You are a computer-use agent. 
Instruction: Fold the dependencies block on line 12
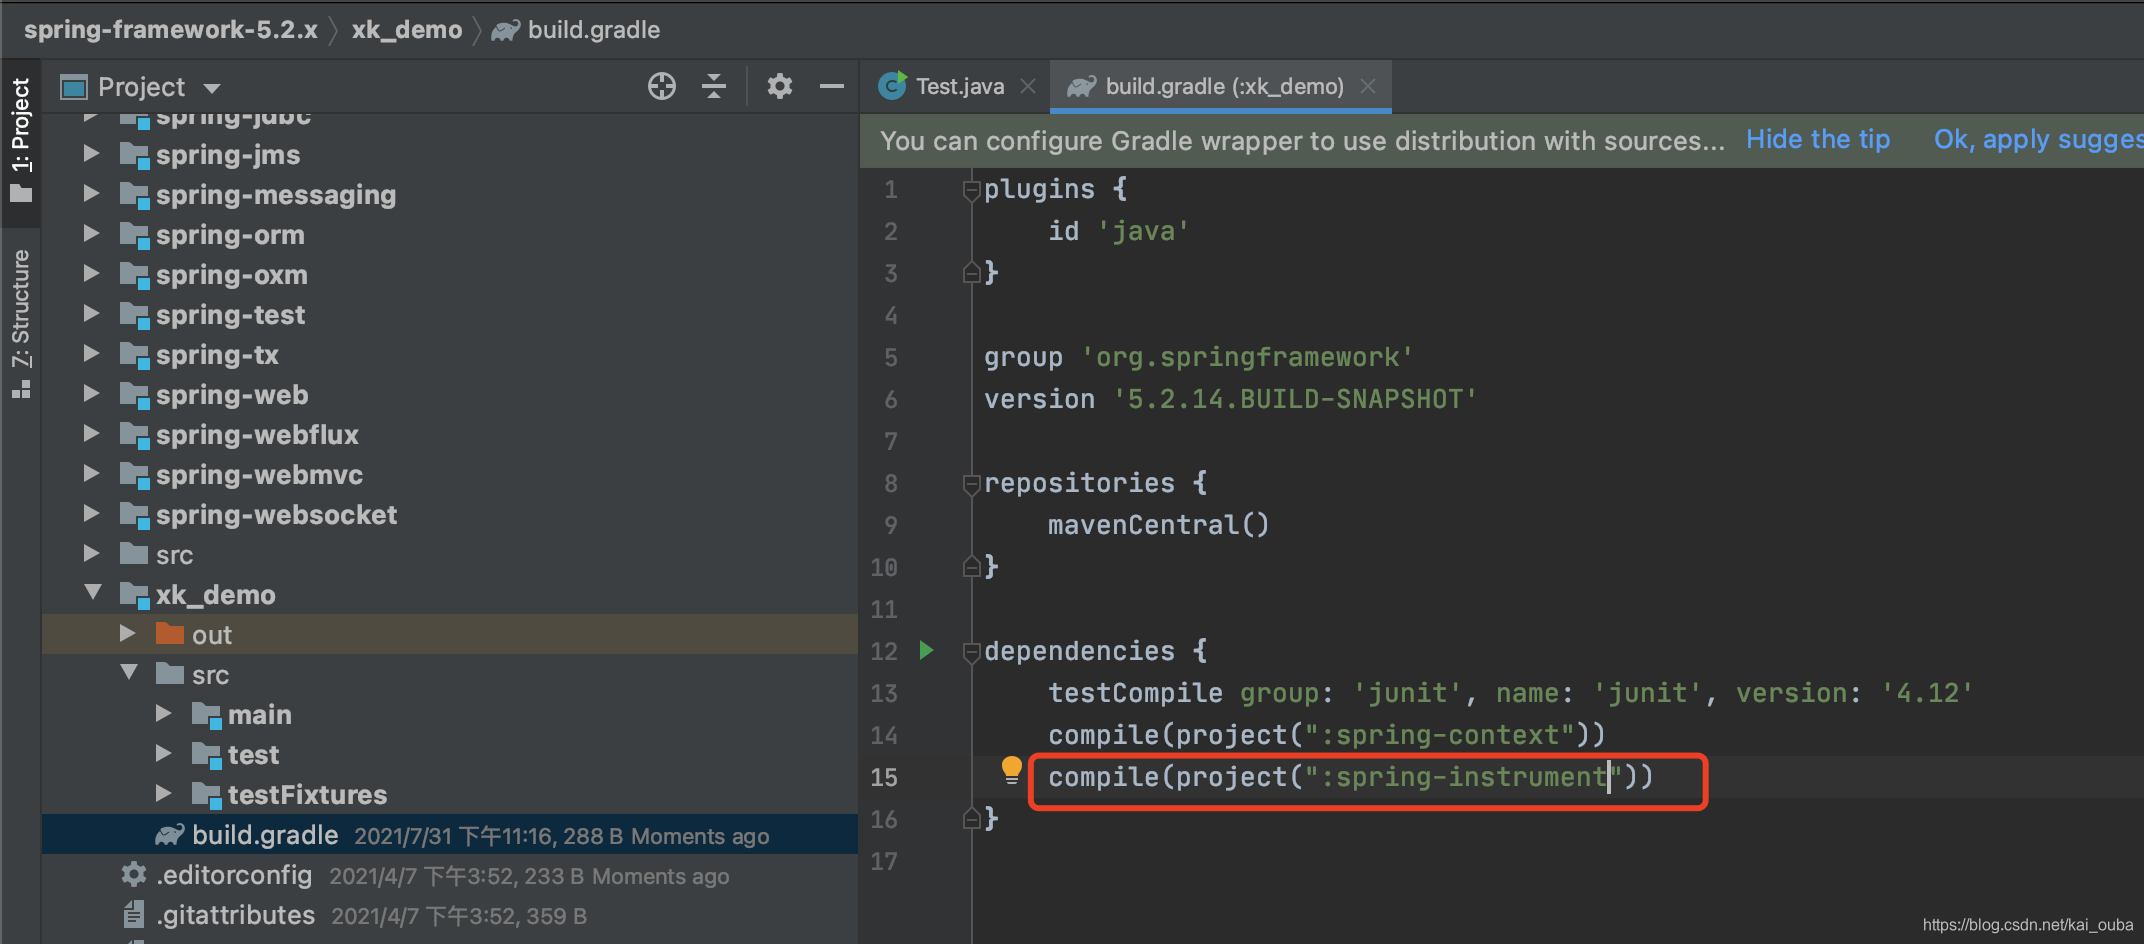point(970,651)
